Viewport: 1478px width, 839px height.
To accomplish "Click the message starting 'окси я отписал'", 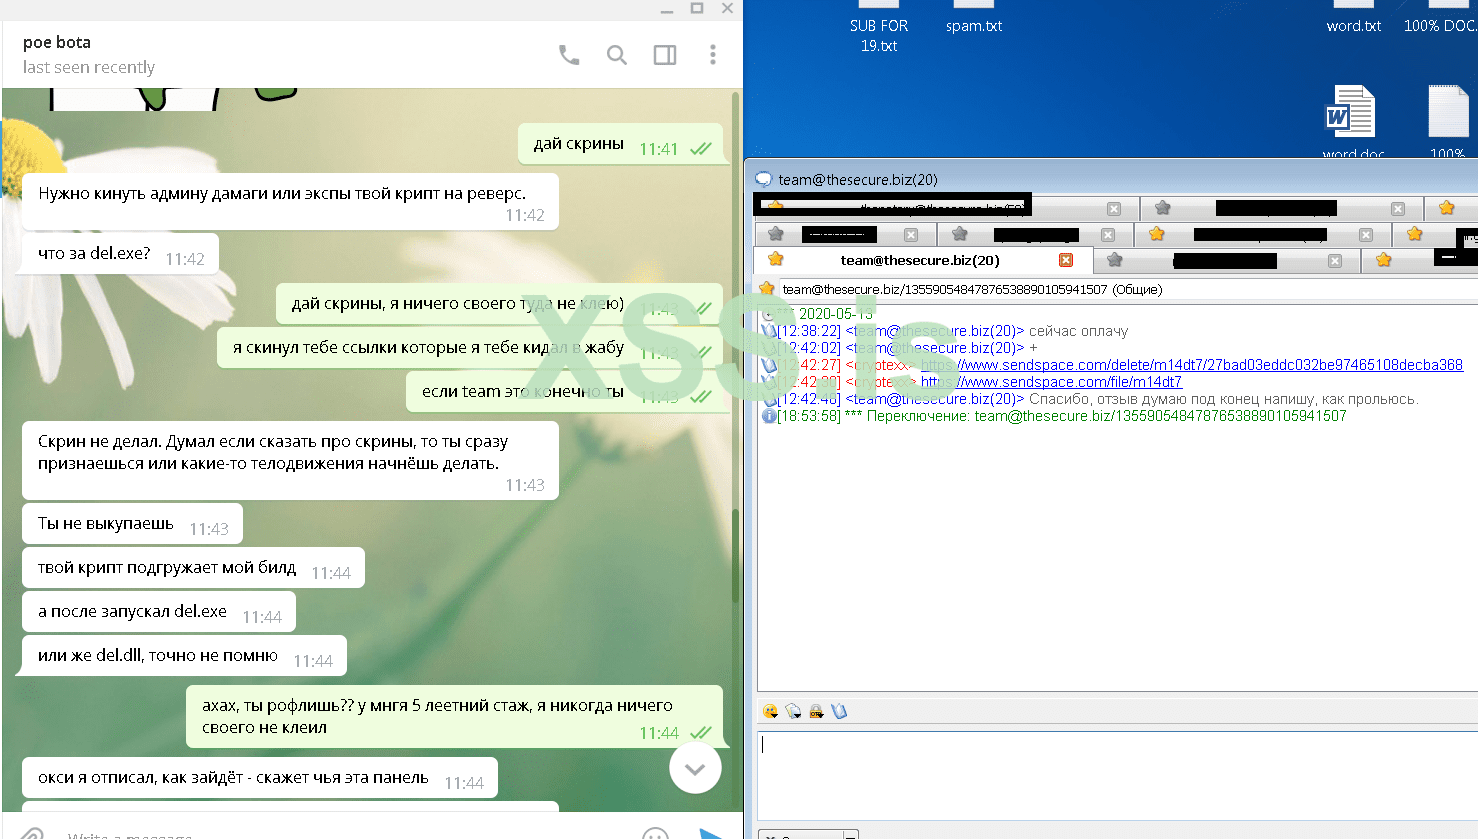I will [x=260, y=778].
